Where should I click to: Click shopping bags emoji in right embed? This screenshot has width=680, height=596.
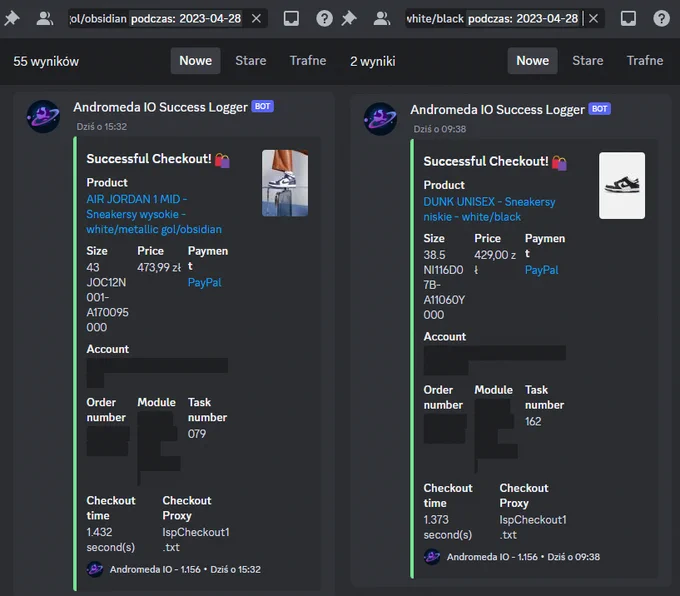pos(559,163)
